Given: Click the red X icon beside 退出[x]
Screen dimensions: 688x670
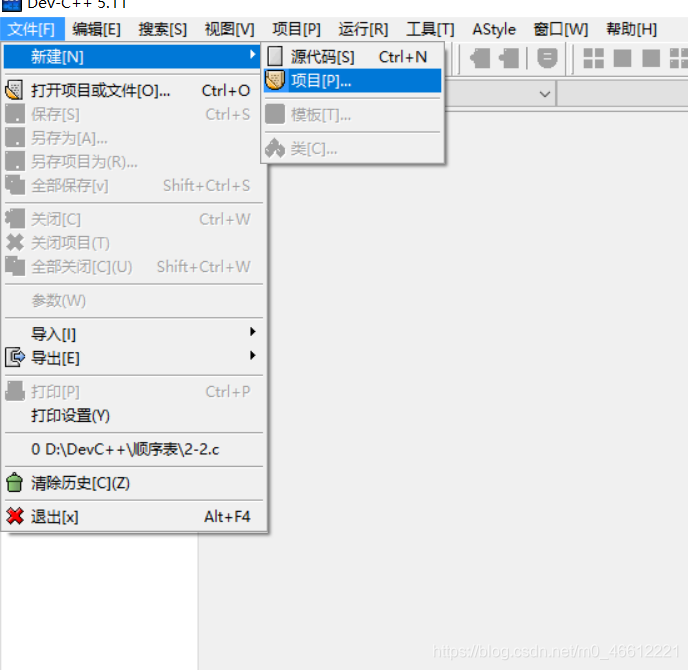Looking at the screenshot, I should 15,516.
